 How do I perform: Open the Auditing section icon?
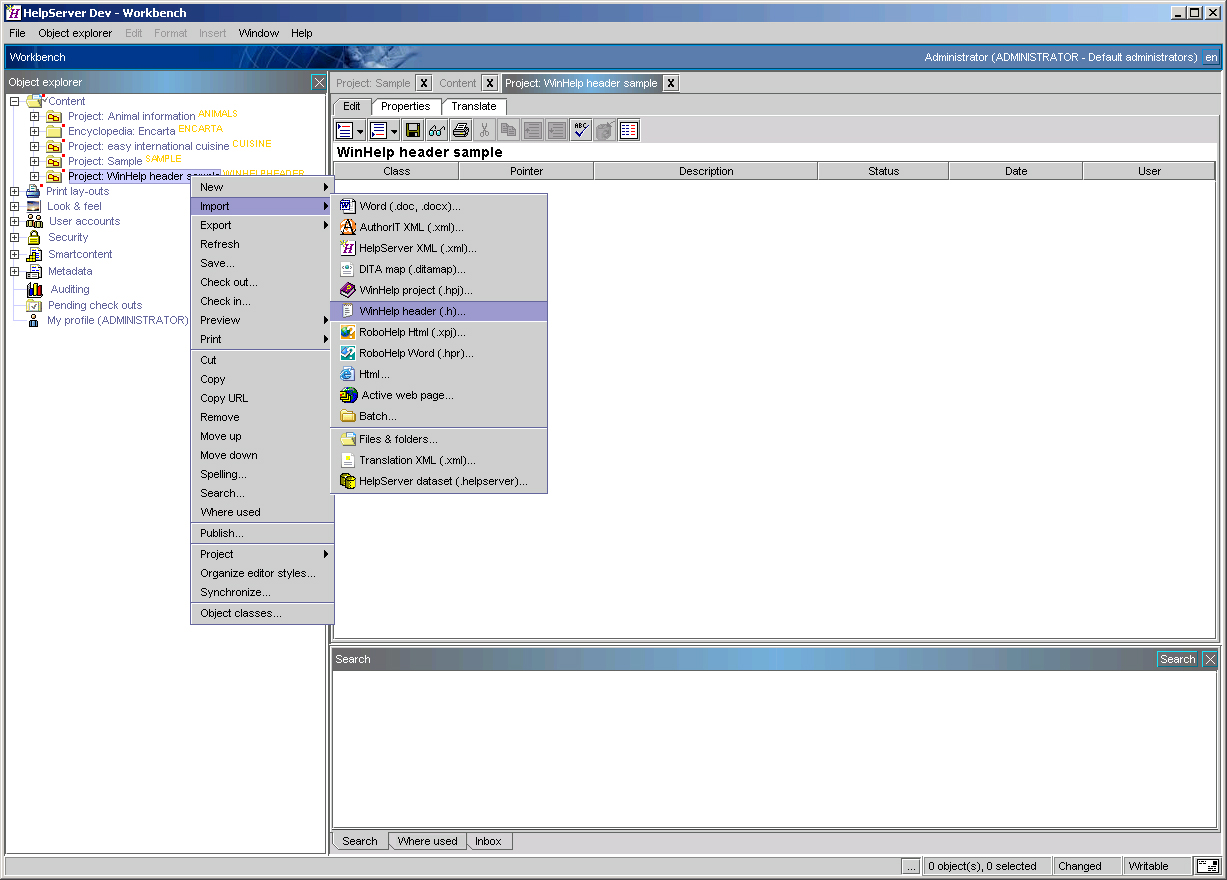click(x=33, y=288)
